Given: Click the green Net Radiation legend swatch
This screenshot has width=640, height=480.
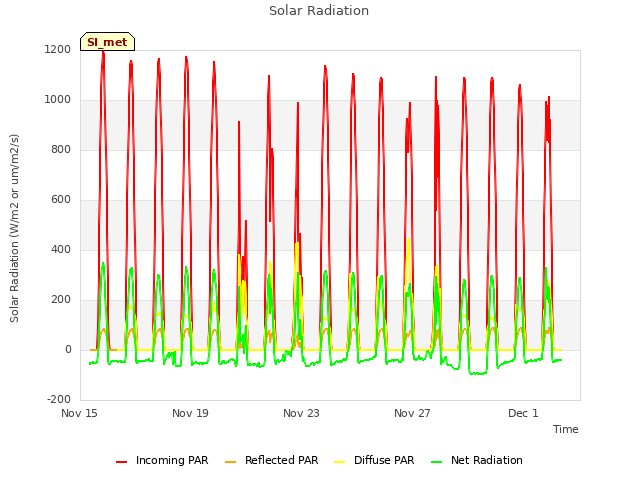Looking at the screenshot, I should [436, 462].
